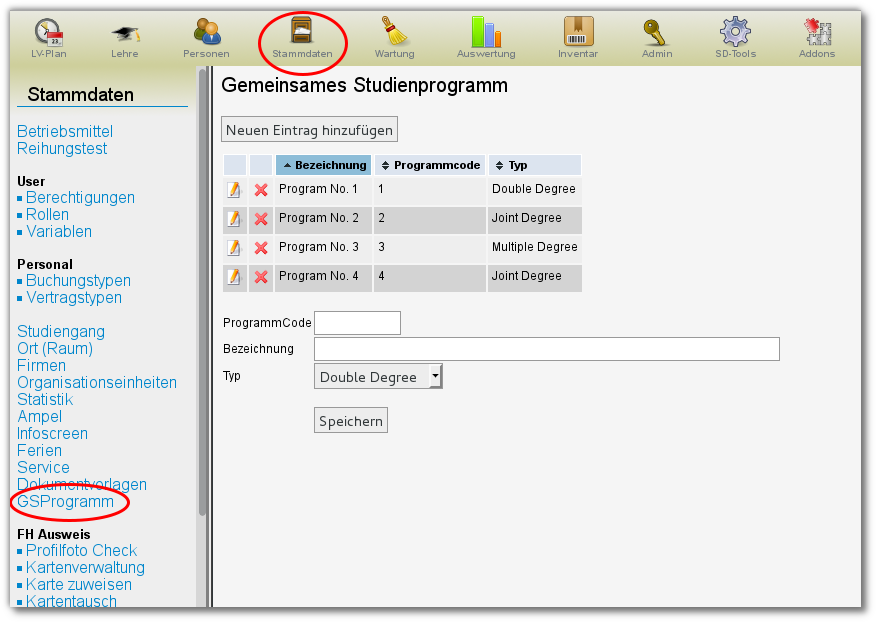
Task: Open SD-Tools gear icon
Action: point(735,32)
